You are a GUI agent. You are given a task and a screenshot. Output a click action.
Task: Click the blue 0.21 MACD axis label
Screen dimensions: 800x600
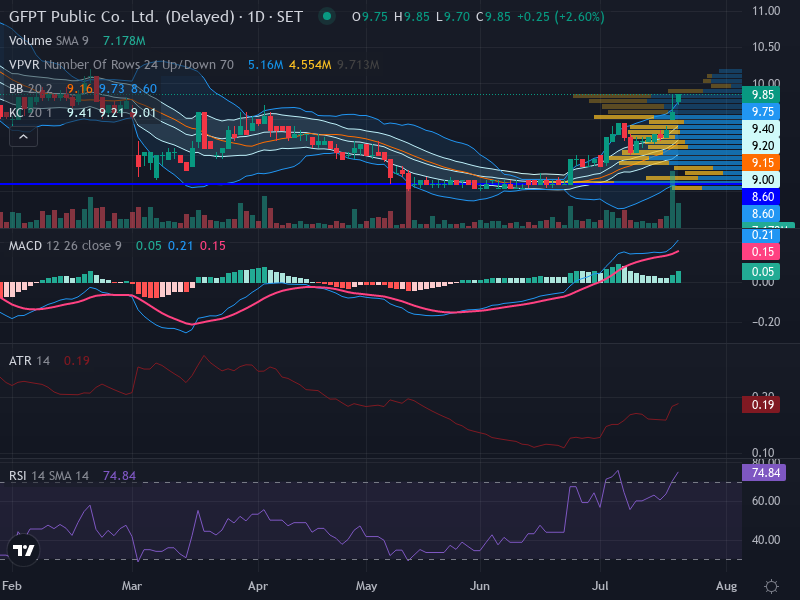click(762, 235)
